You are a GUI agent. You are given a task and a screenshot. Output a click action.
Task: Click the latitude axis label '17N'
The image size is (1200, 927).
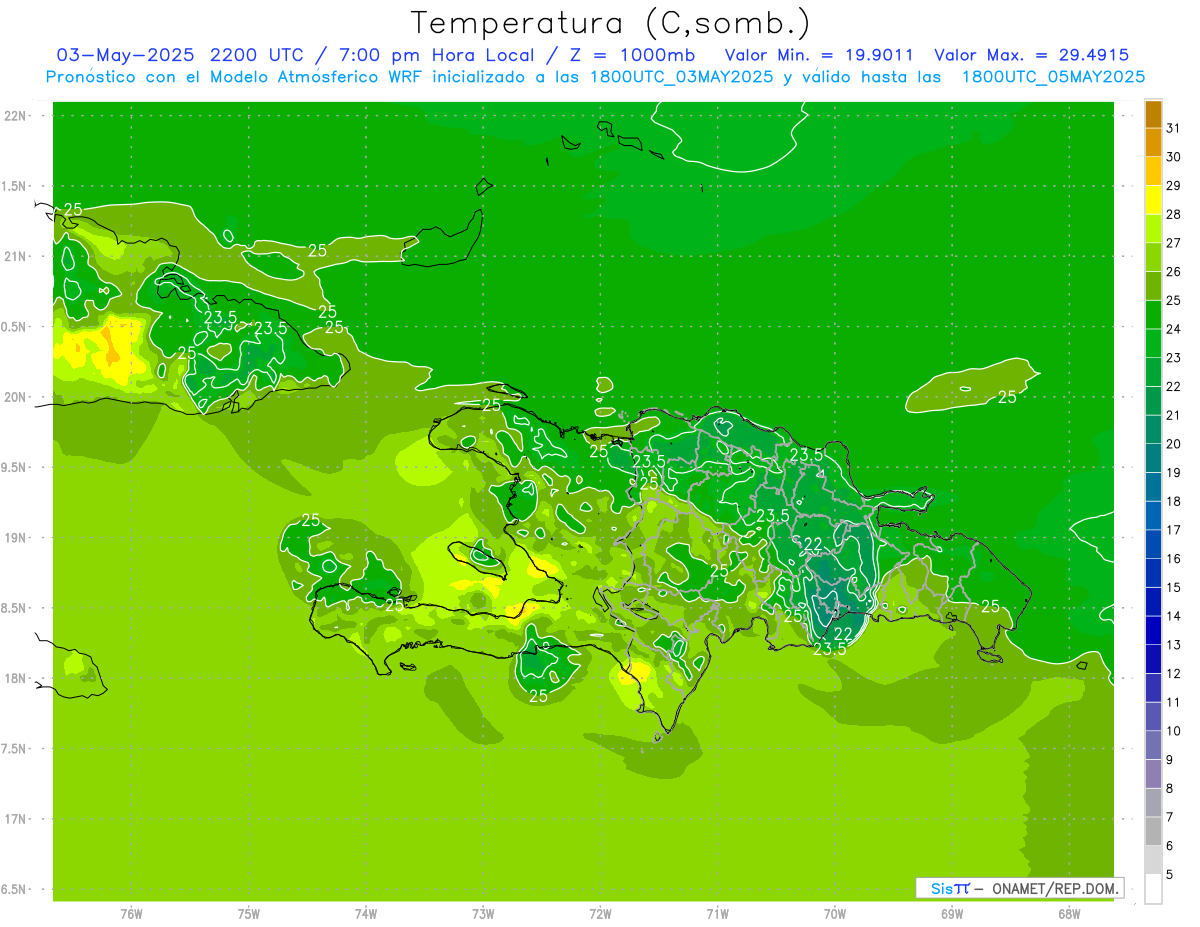[16, 819]
